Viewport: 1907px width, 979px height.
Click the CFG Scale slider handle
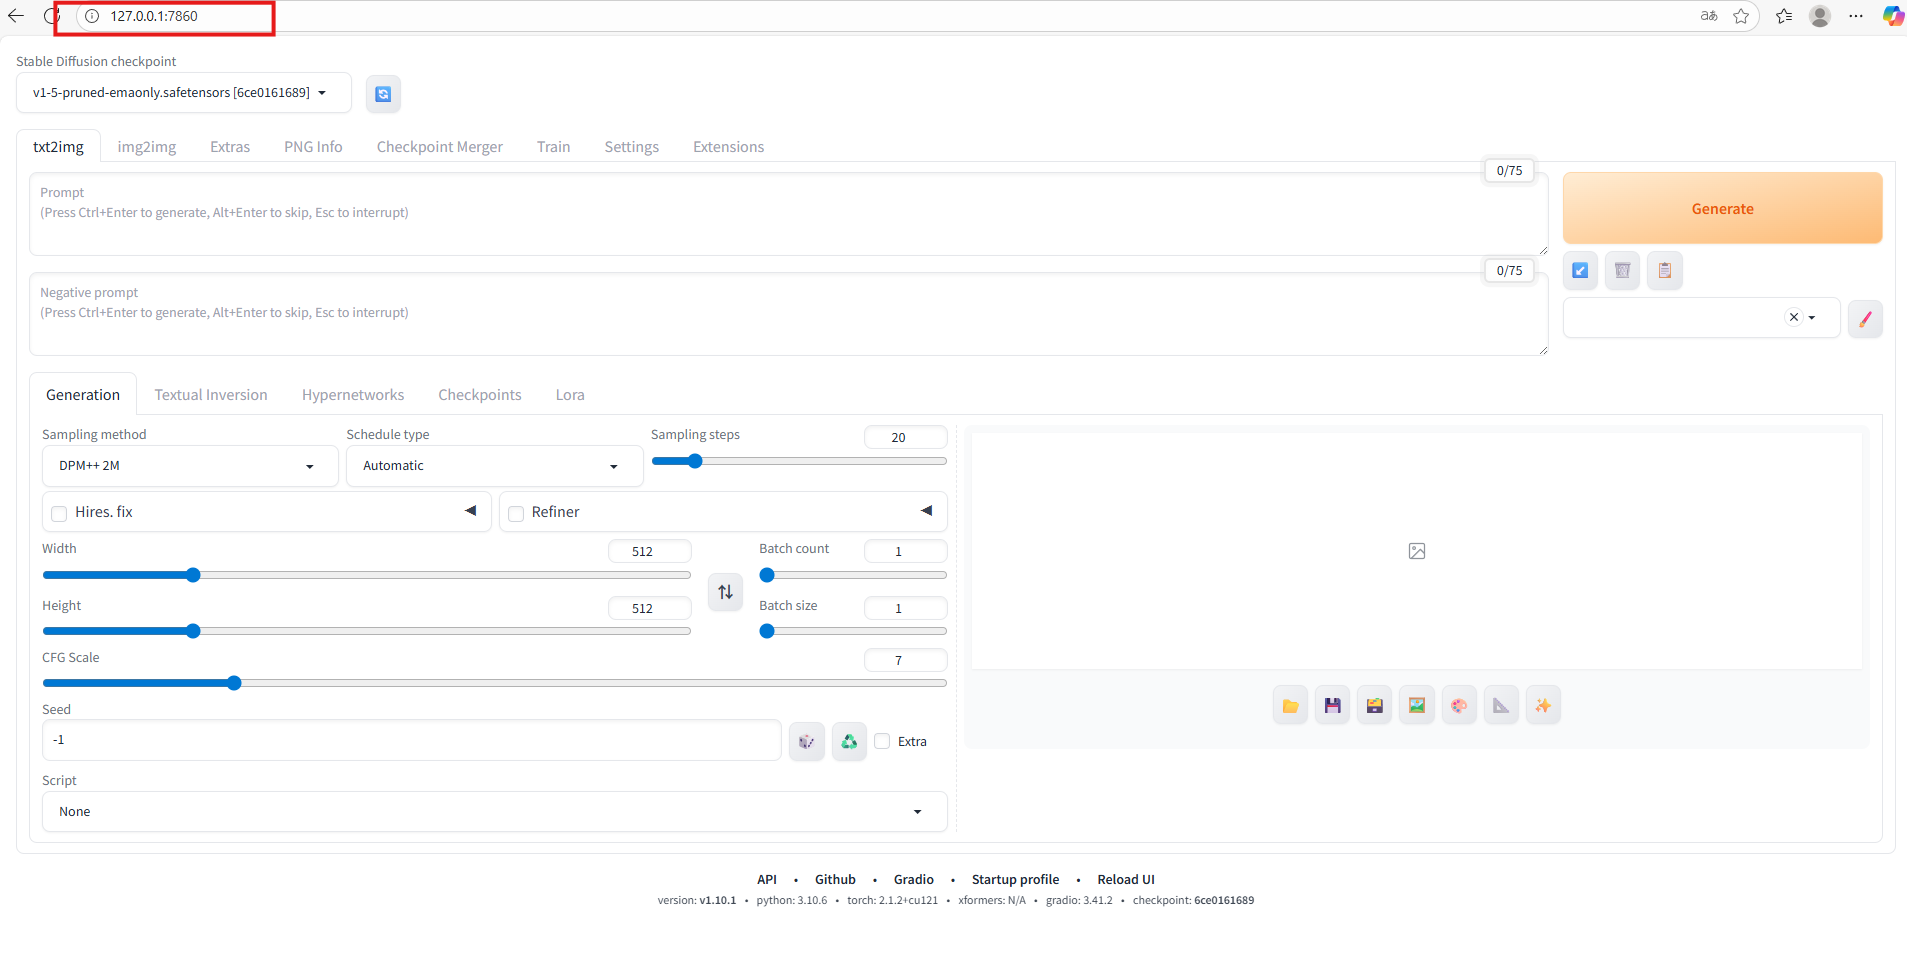(x=234, y=683)
